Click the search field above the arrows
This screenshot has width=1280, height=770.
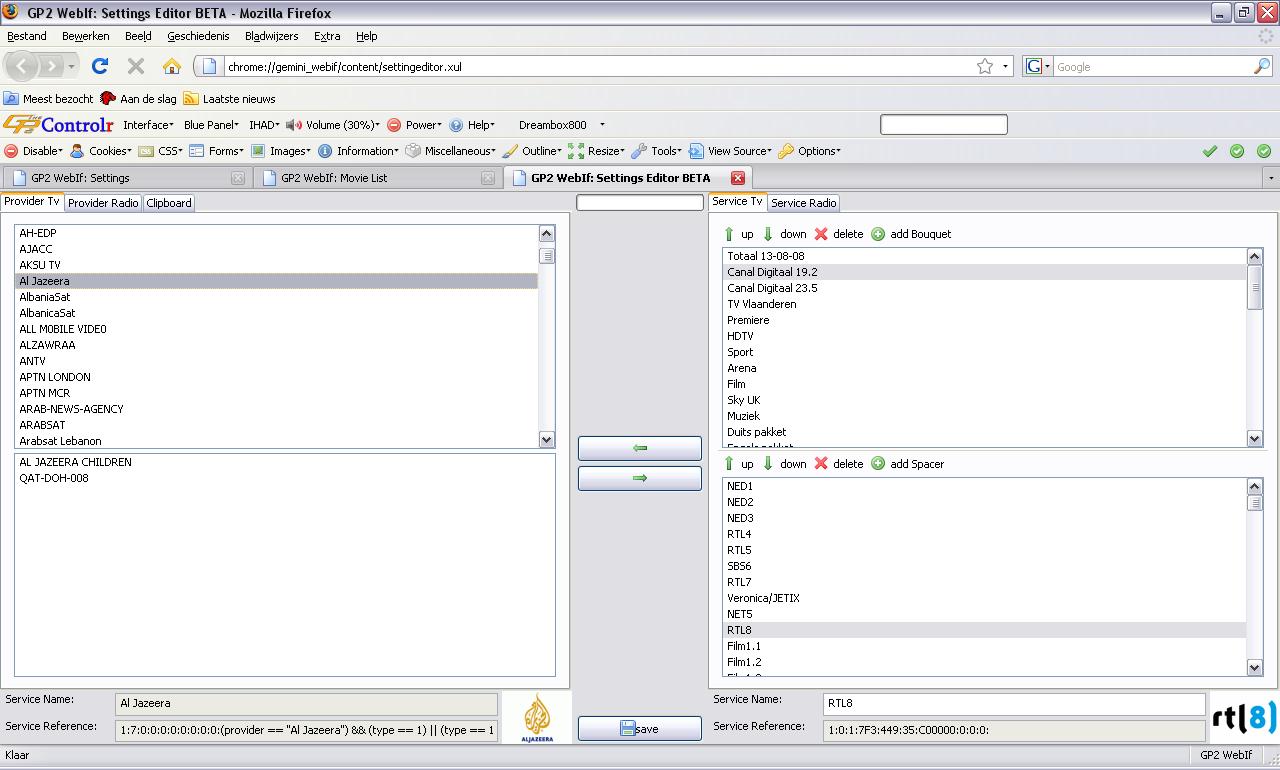point(640,202)
